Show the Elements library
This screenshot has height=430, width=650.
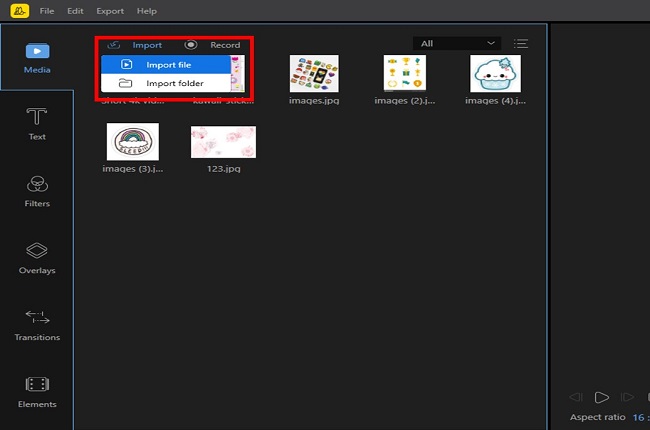click(37, 391)
